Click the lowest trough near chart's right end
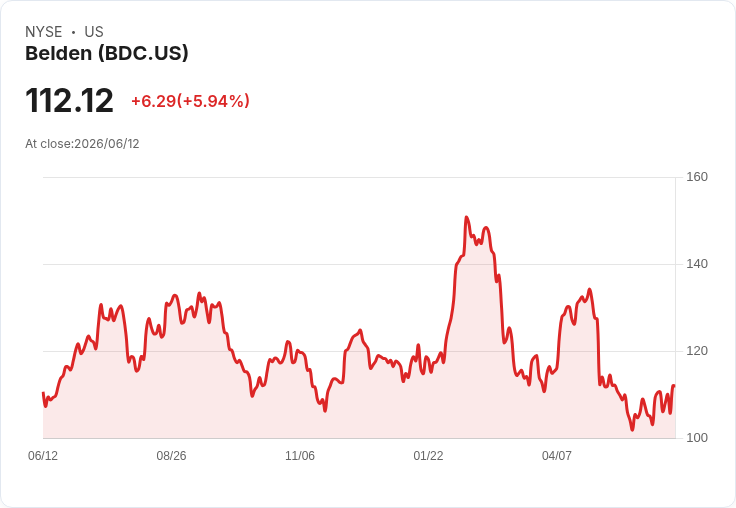736x508 pixels. point(632,430)
